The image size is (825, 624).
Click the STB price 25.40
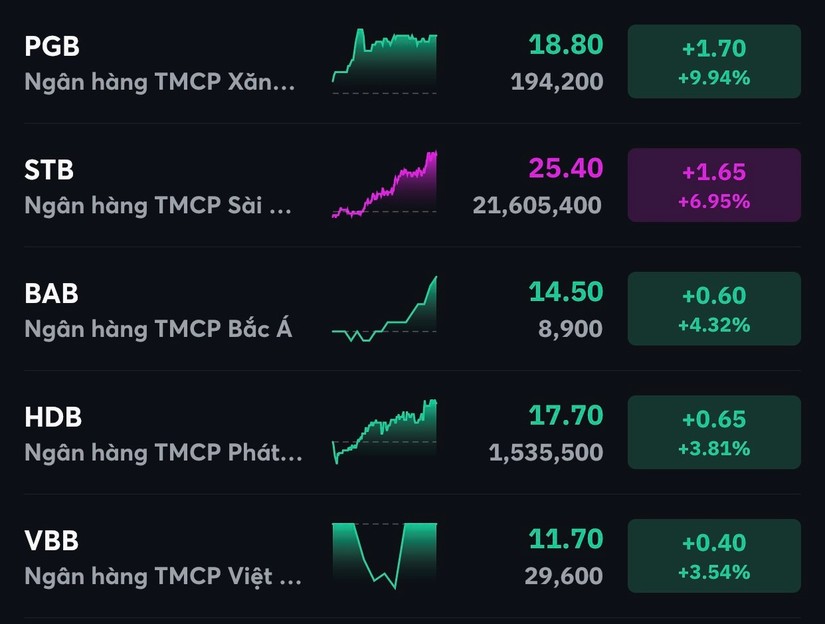pos(566,168)
